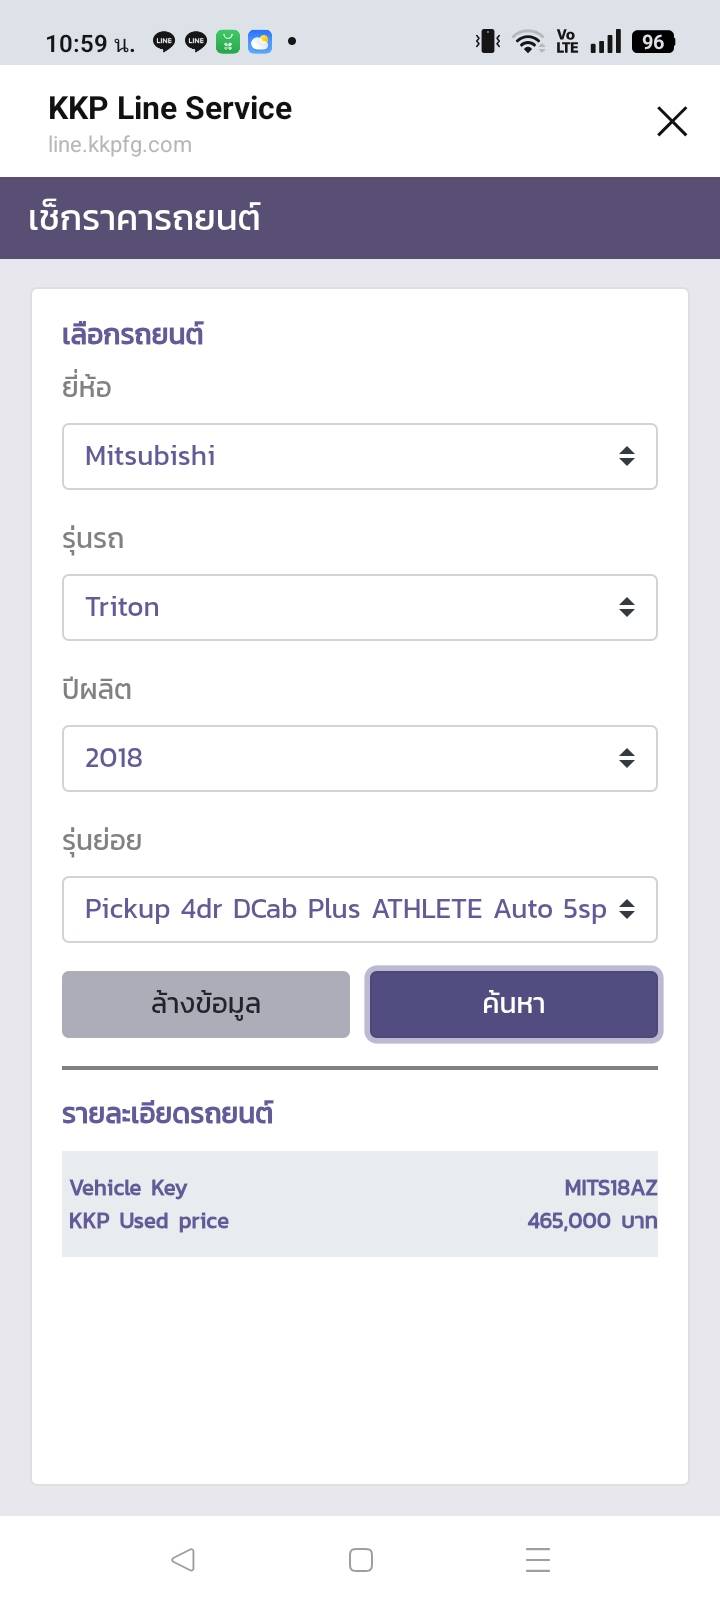Tap the Vehicle Key MITS18AZ value

point(610,1188)
